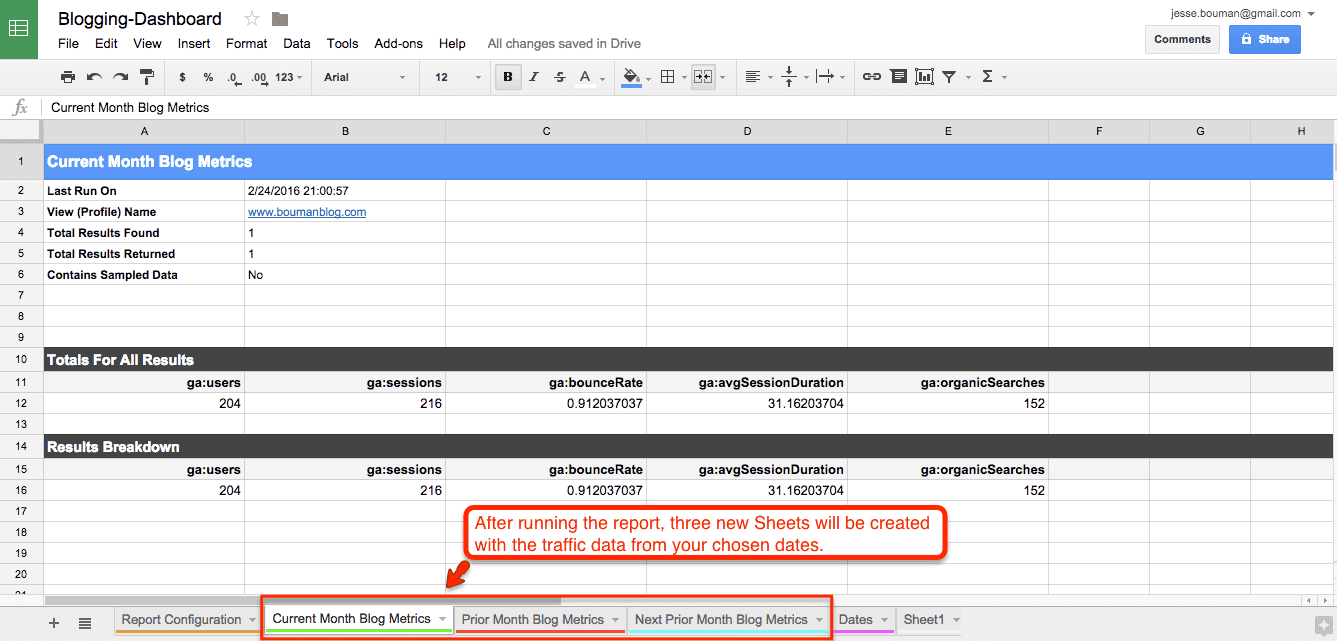Toggle italic formatting
The image size is (1337, 641).
tap(533, 76)
